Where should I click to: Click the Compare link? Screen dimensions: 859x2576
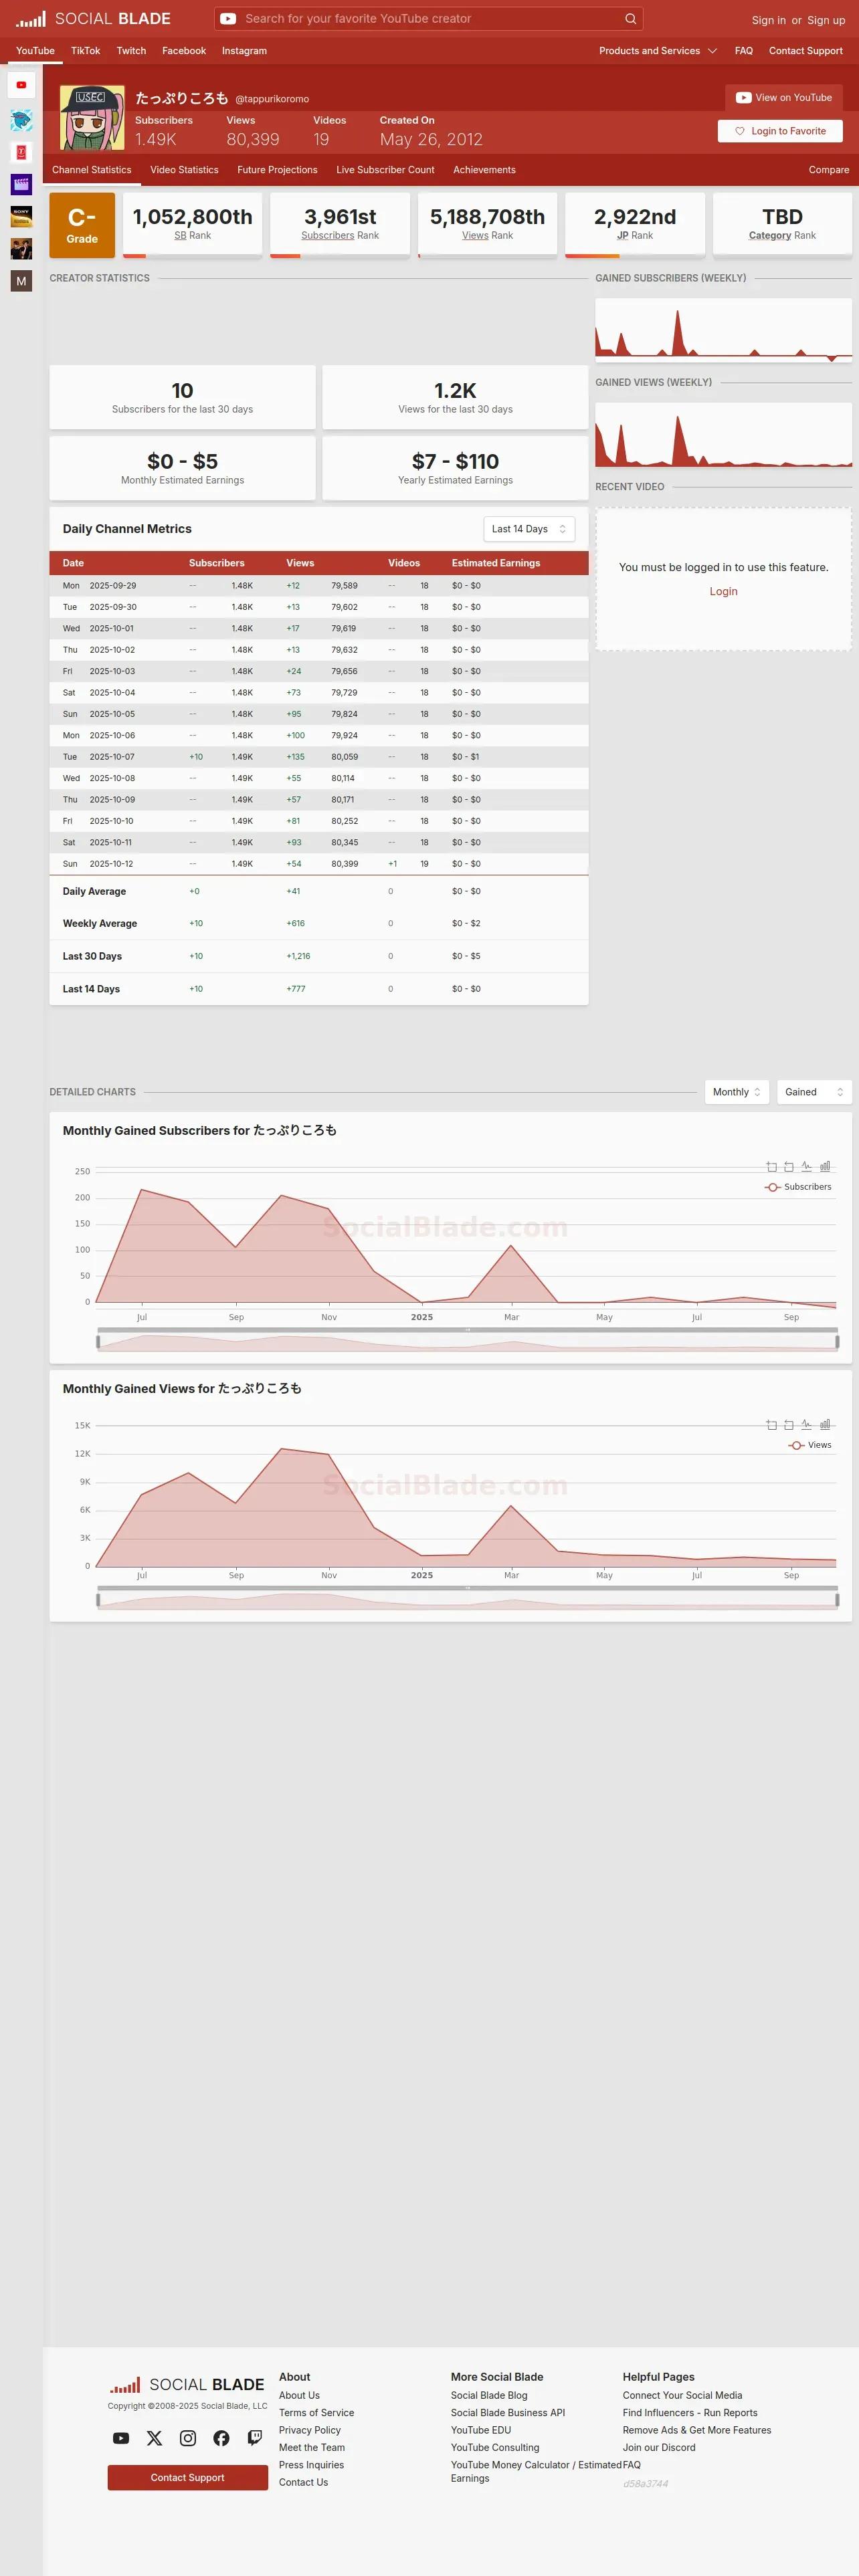(829, 170)
